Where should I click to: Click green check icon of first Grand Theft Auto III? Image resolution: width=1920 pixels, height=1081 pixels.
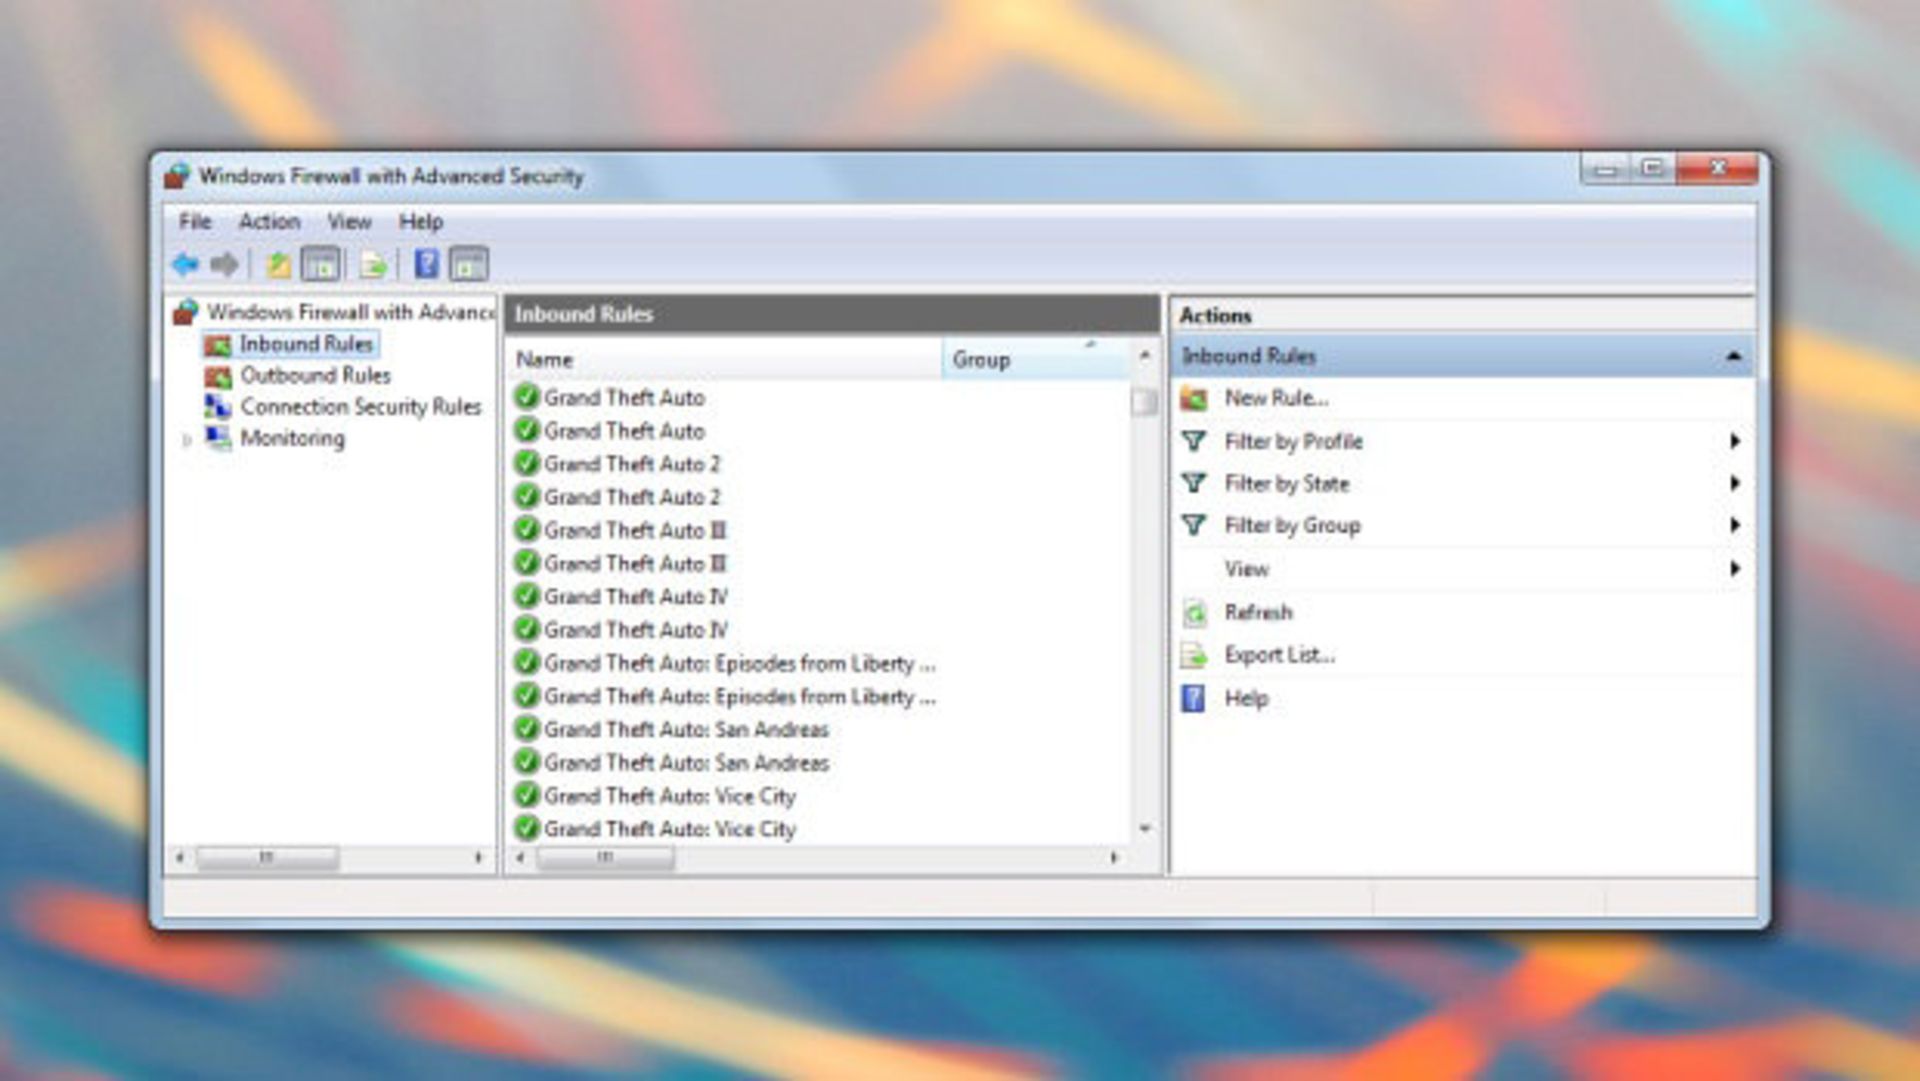pos(527,529)
